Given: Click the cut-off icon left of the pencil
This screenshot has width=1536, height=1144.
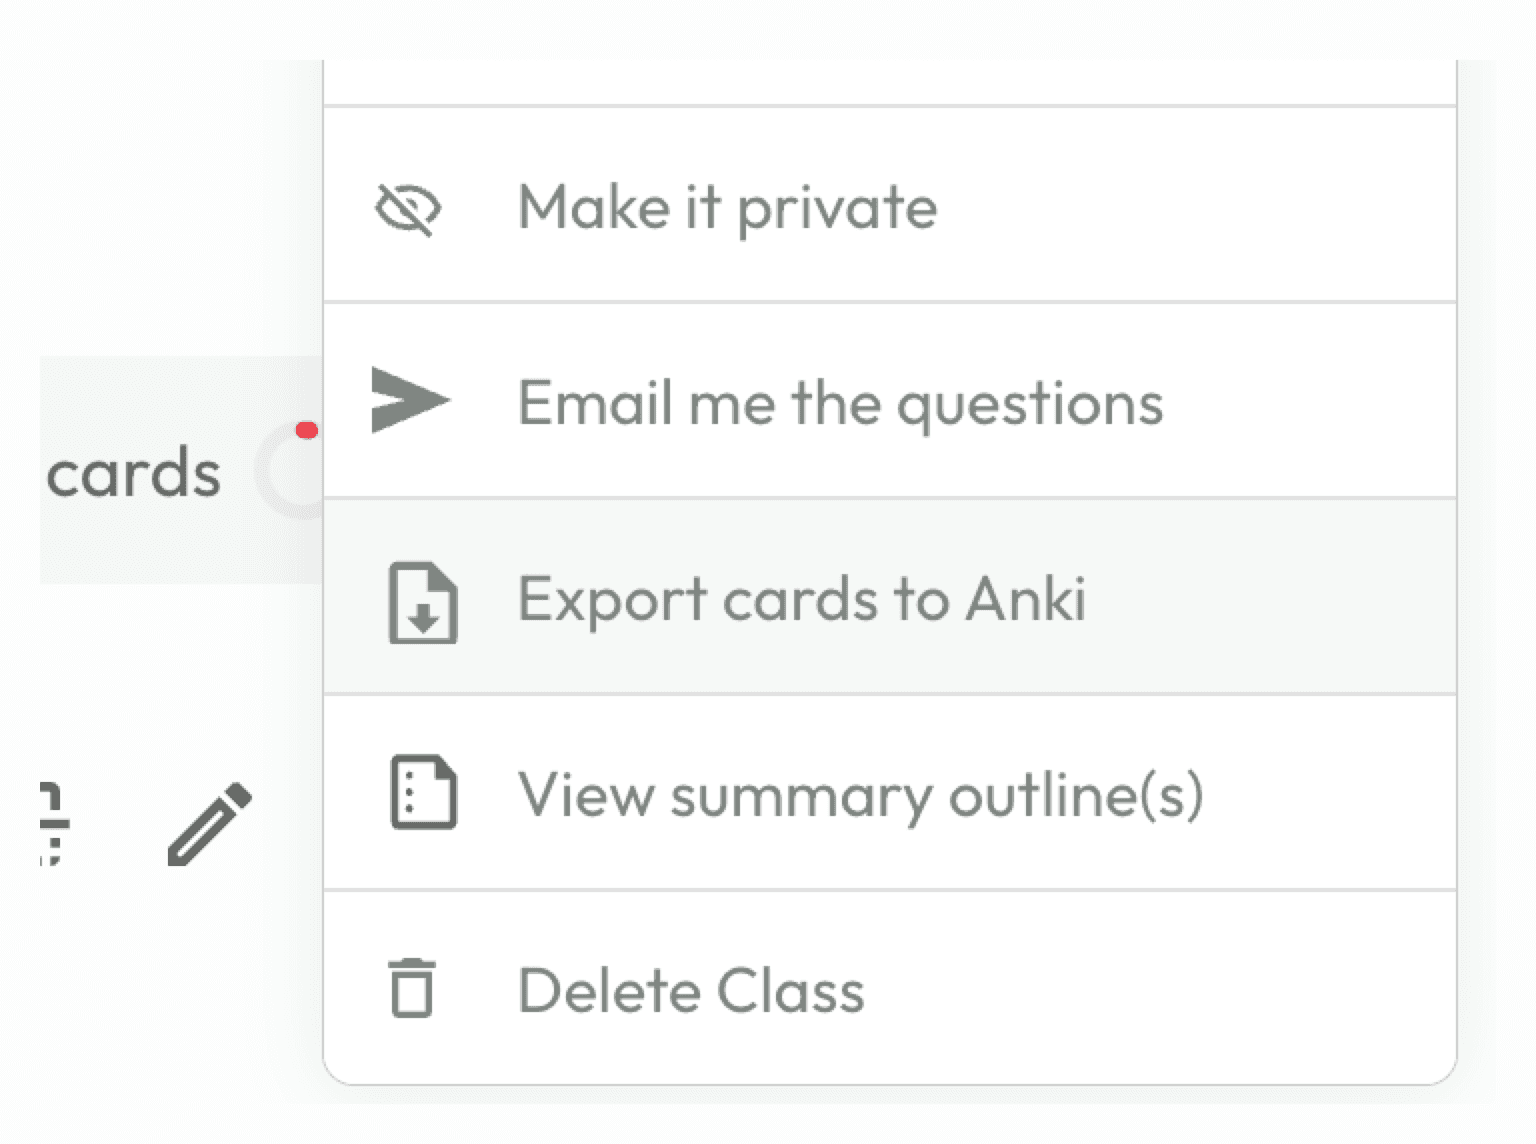Looking at the screenshot, I should pos(52,823).
